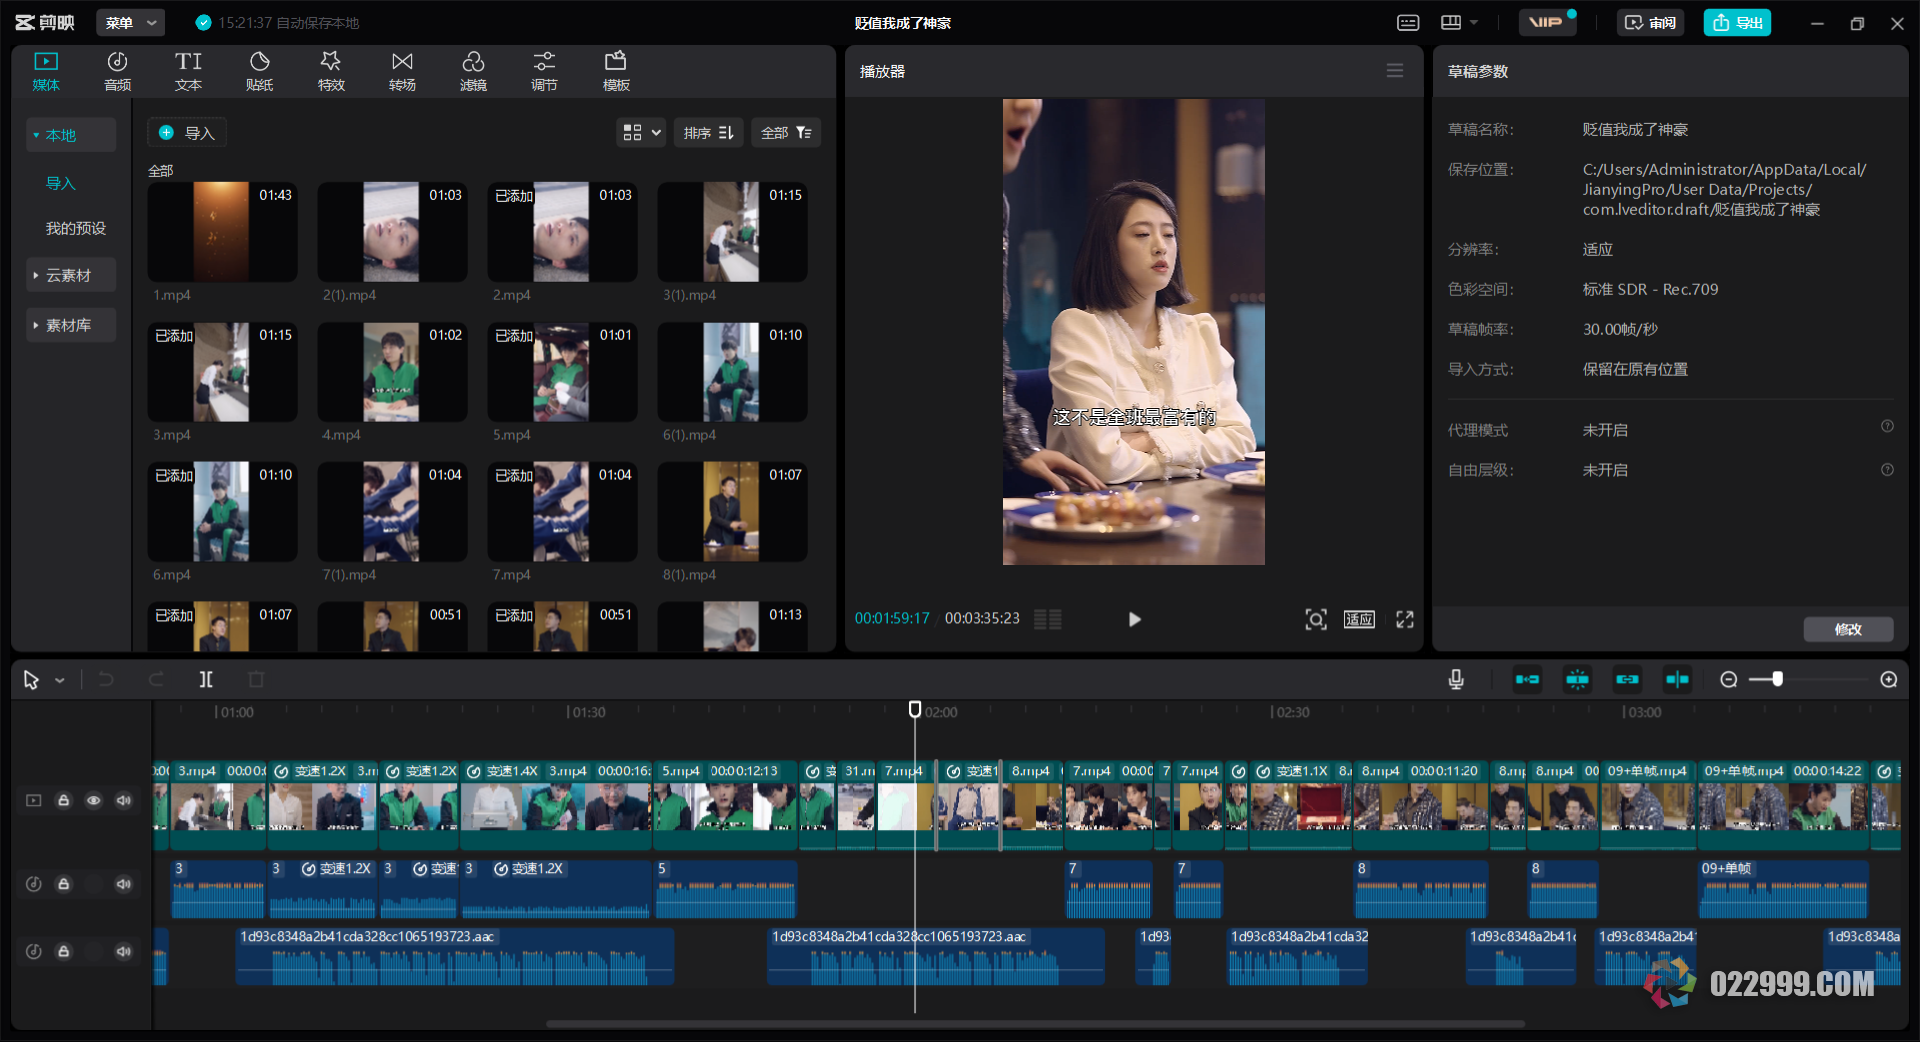
Task: Select the 1.mp4 media thumbnail
Action: pos(222,232)
